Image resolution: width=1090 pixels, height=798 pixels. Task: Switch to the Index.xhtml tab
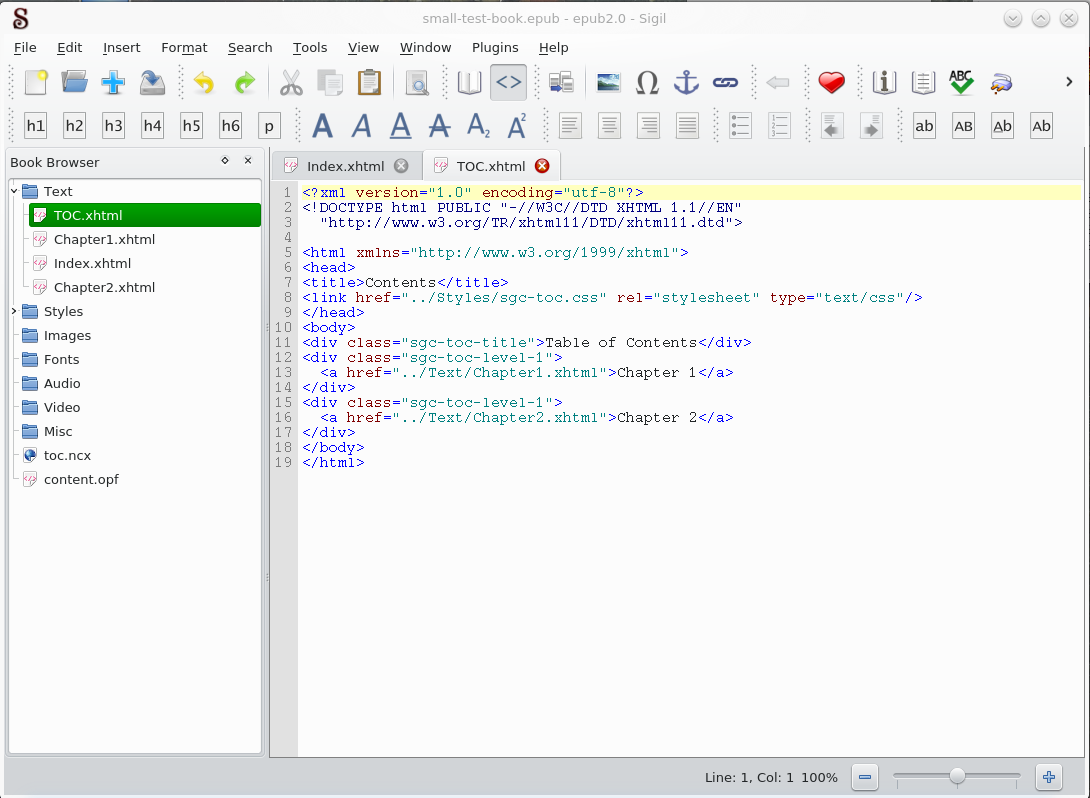pyautogui.click(x=345, y=166)
